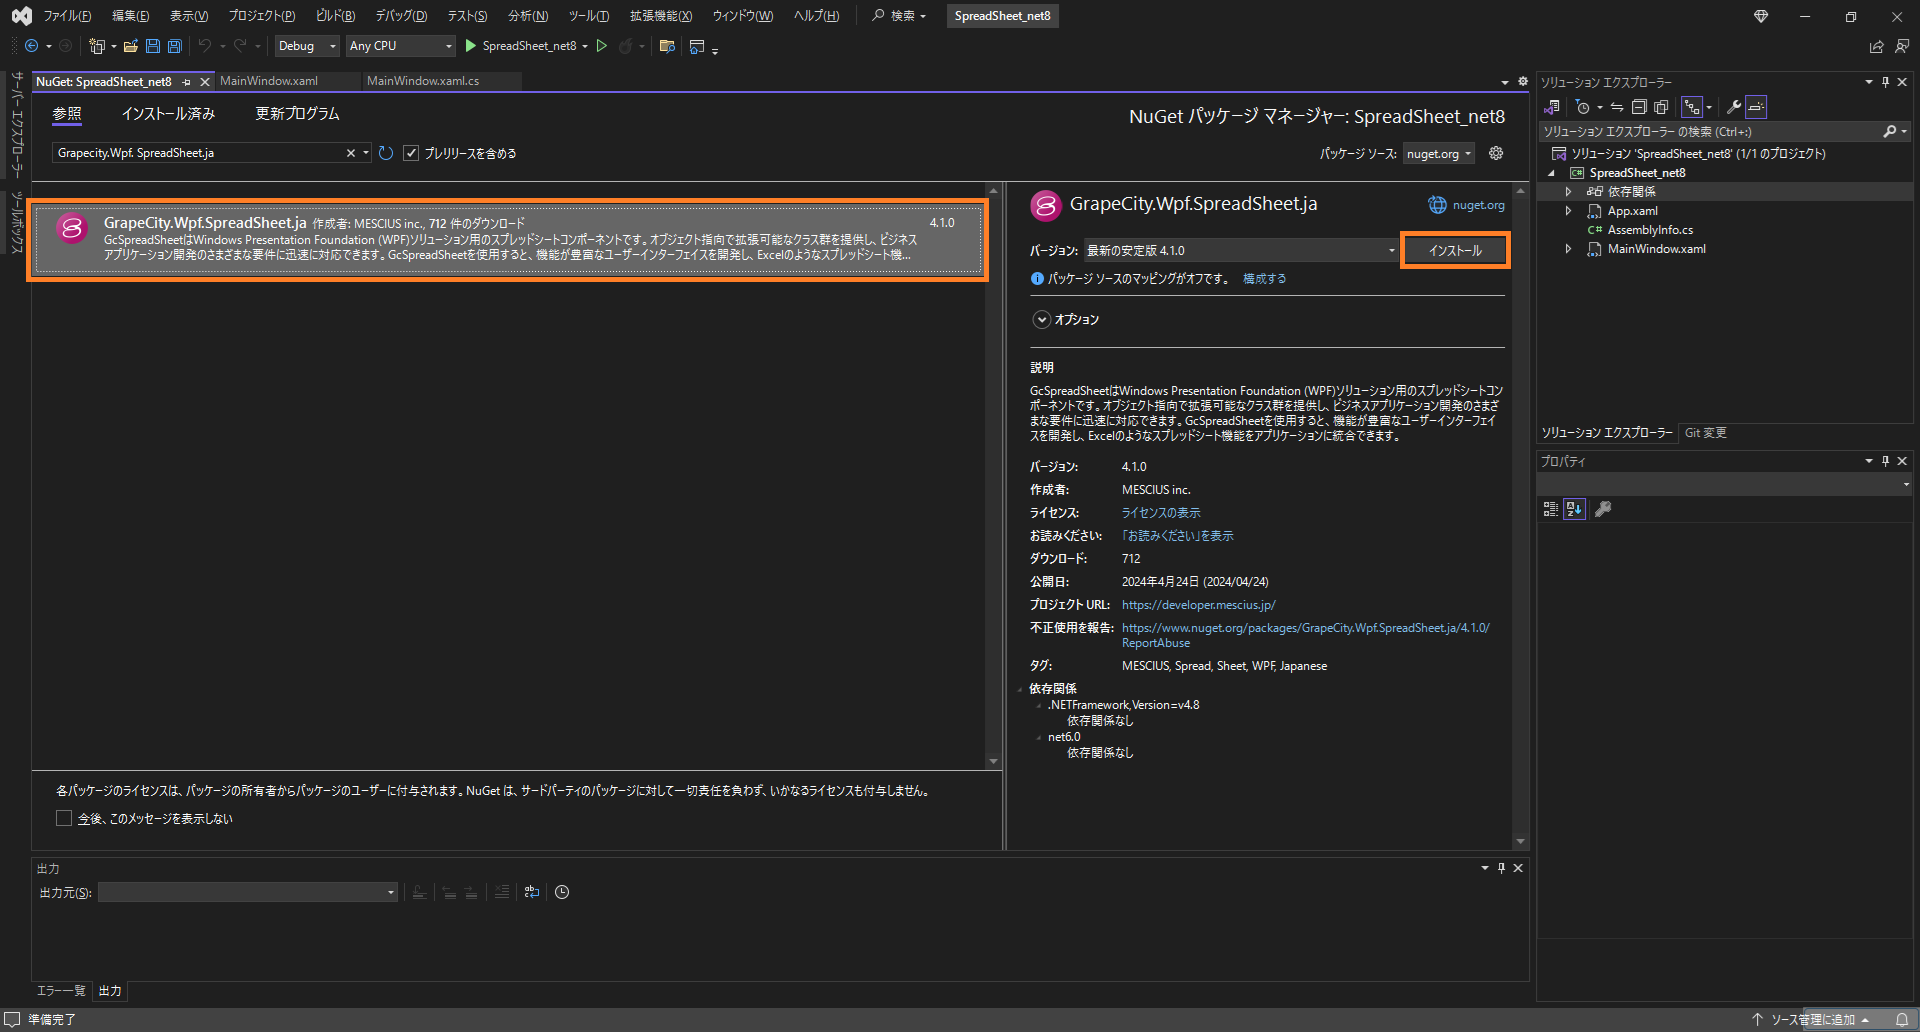Click the clock icon in output toolbar
Image resolution: width=1920 pixels, height=1032 pixels.
tap(562, 892)
